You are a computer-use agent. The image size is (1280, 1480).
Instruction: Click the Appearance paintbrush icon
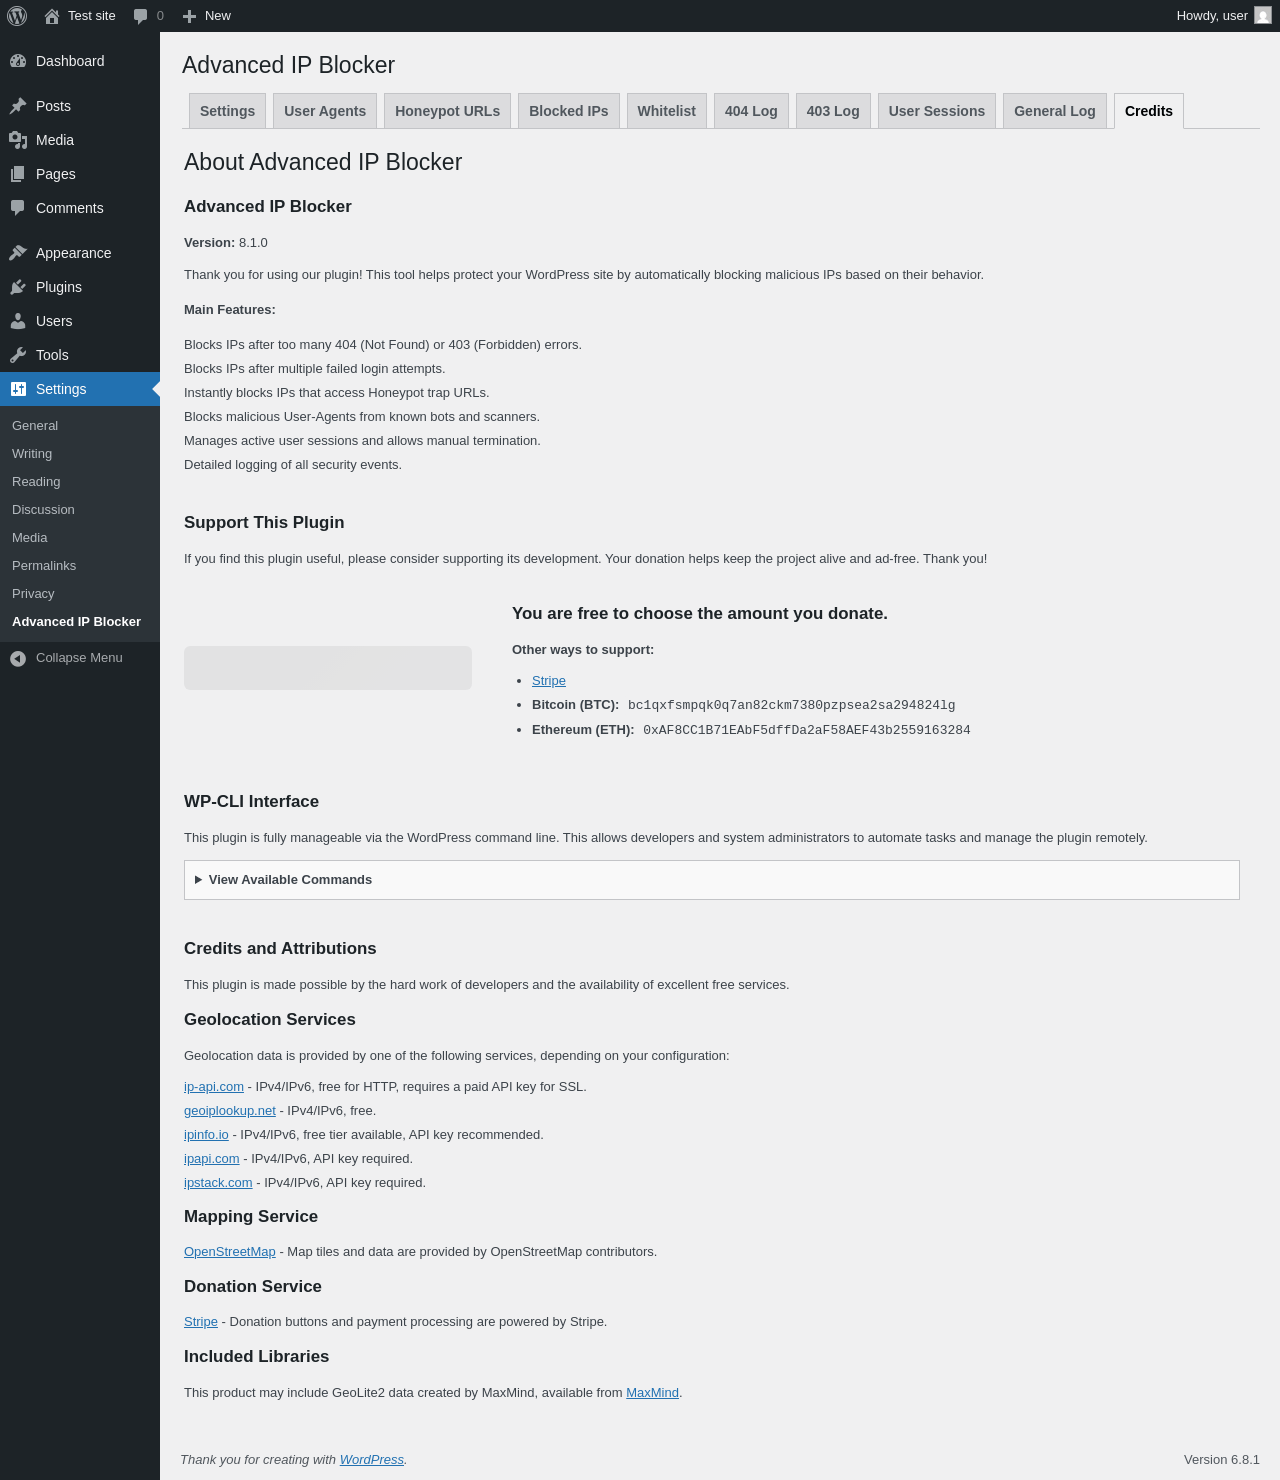pyautogui.click(x=18, y=253)
